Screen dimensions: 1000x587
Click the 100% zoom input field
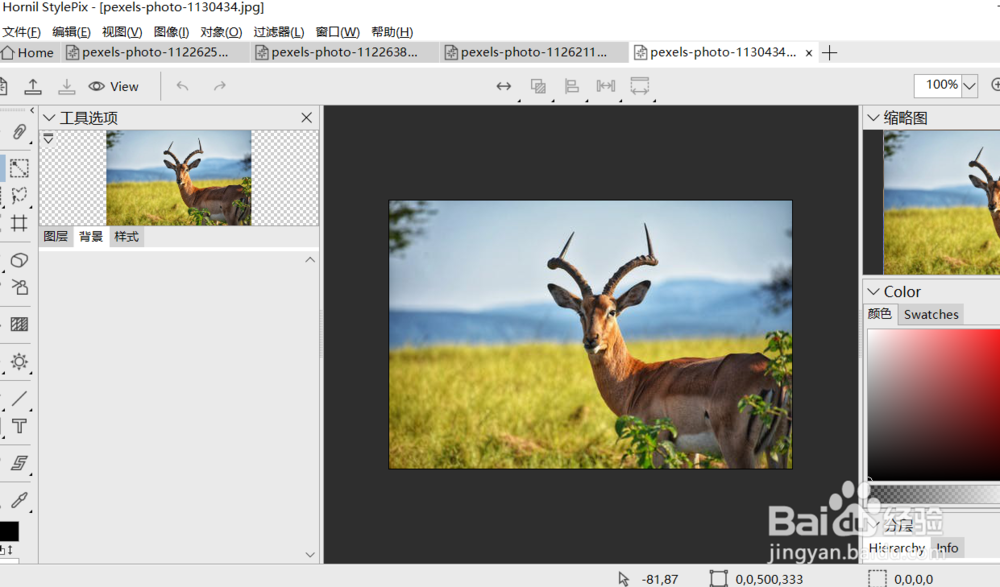[x=938, y=85]
